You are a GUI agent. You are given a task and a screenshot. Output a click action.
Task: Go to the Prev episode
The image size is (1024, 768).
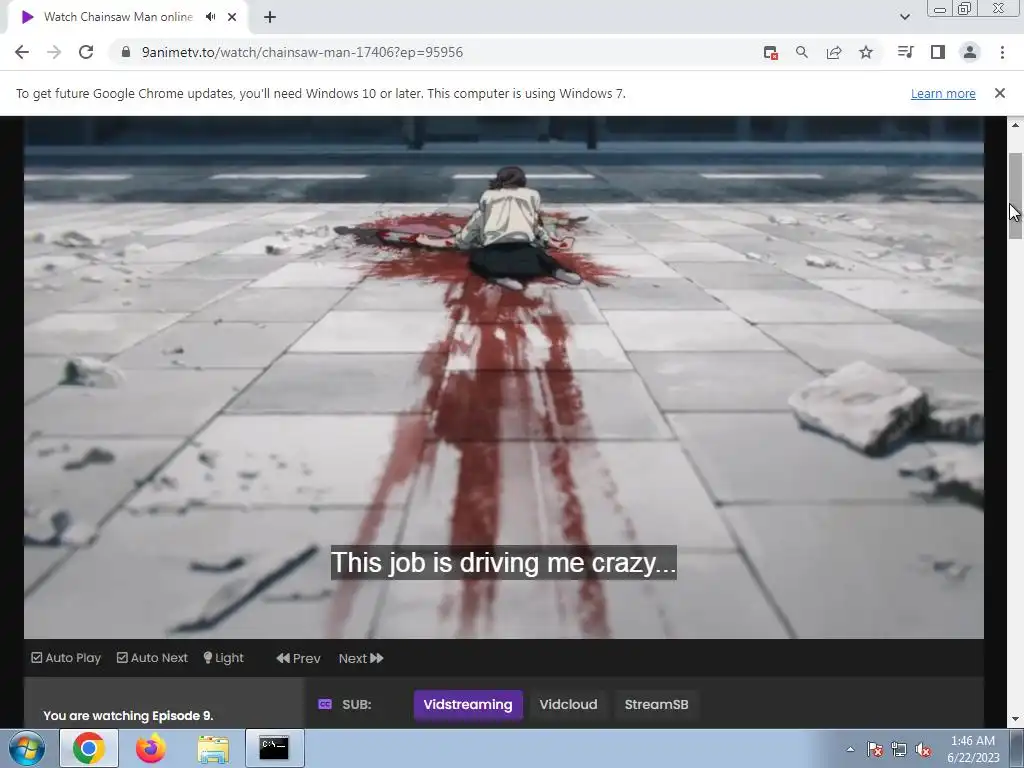[x=298, y=658]
